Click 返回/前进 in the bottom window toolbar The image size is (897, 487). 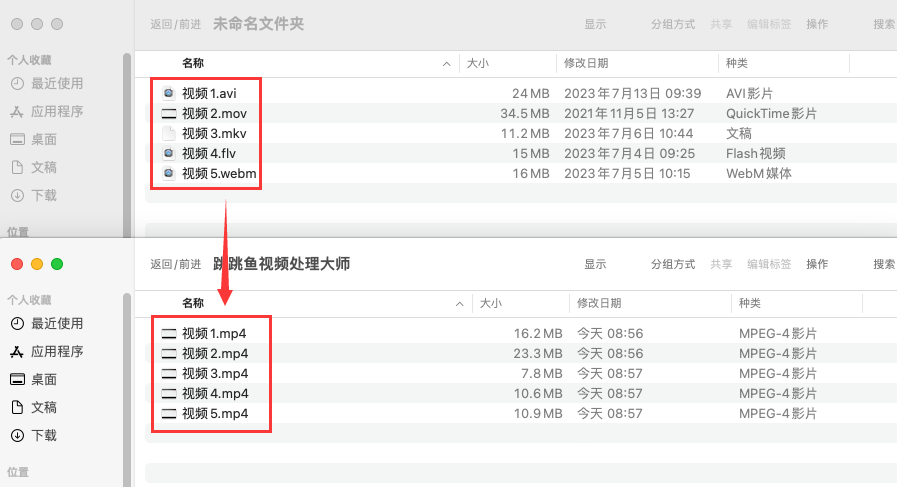pos(176,264)
